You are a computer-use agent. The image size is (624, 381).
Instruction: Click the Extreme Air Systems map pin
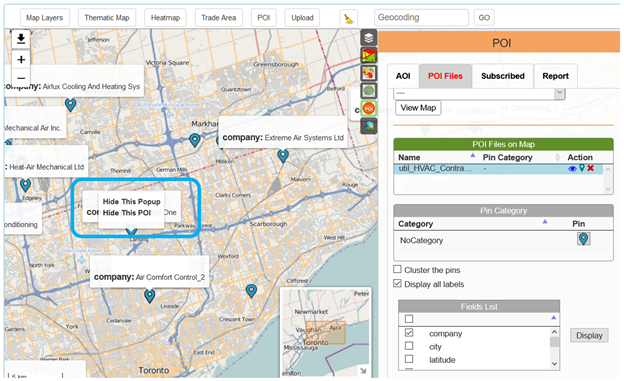[283, 156]
